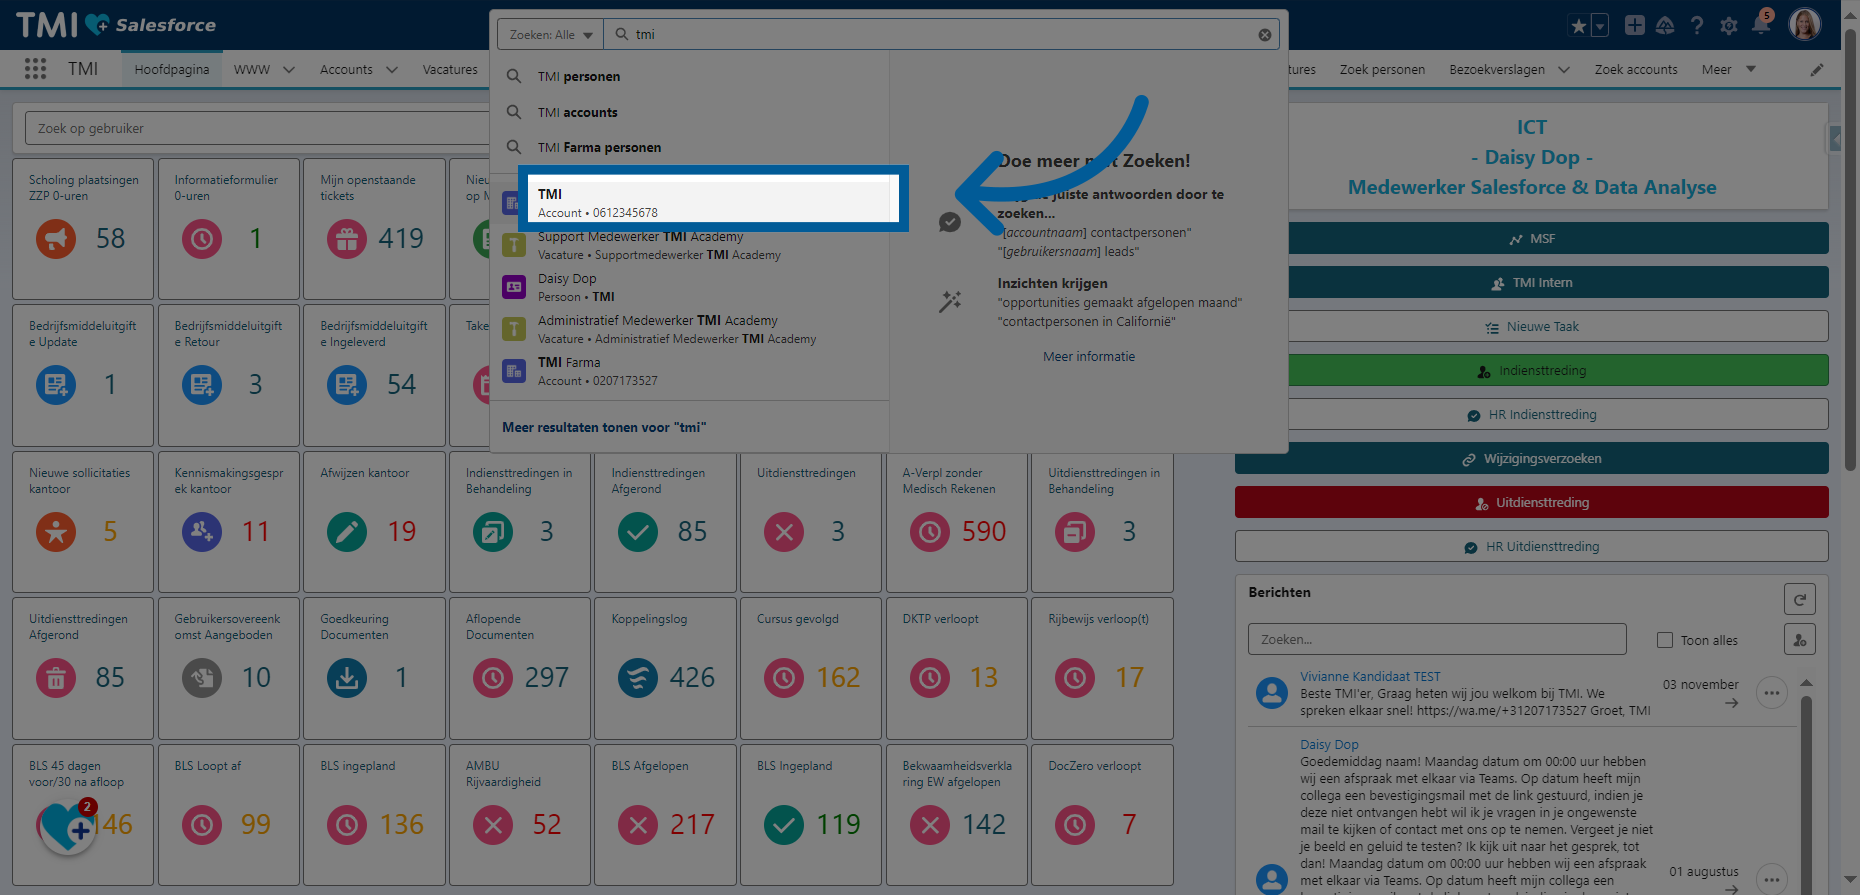Open Setup gear icon

pyautogui.click(x=1729, y=26)
